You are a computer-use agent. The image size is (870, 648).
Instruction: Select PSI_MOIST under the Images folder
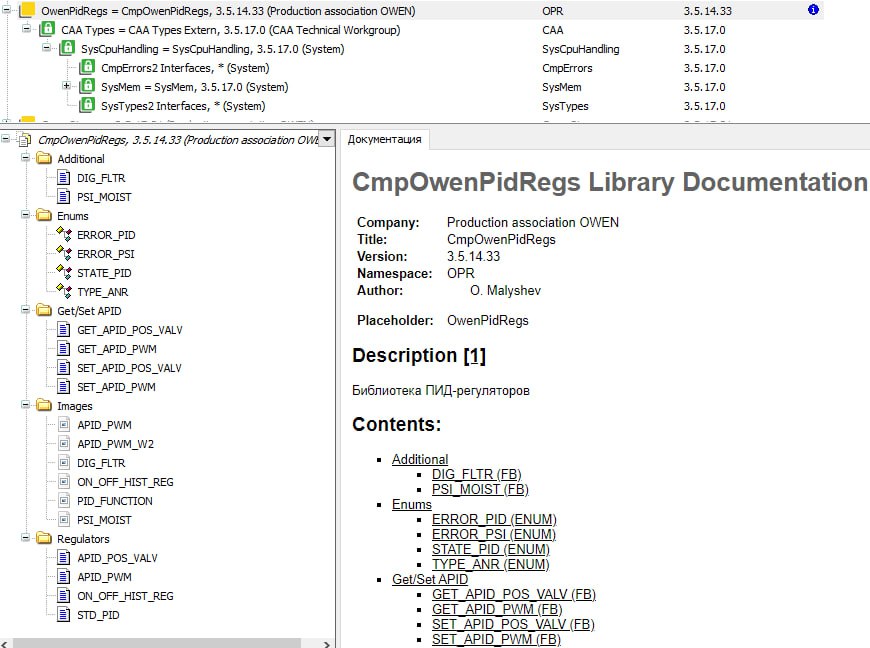pyautogui.click(x=104, y=520)
